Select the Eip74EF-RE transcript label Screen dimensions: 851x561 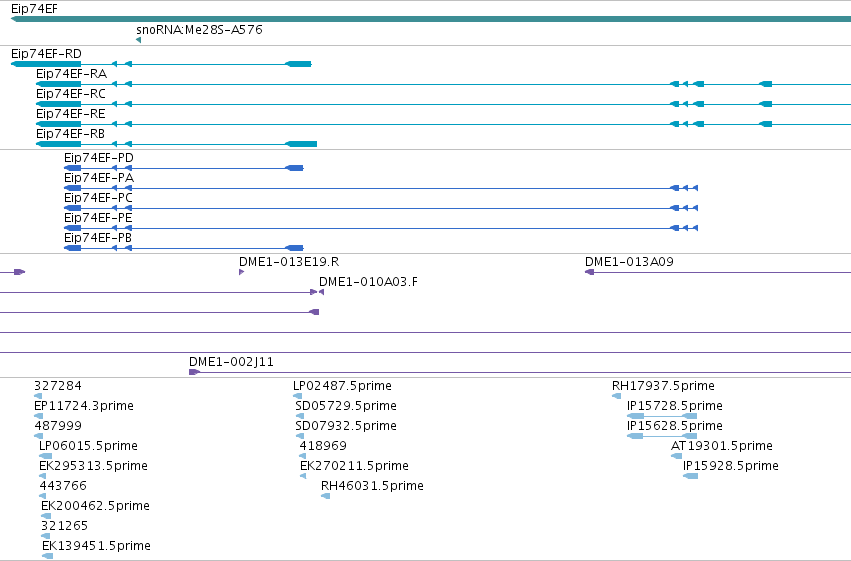tap(71, 114)
